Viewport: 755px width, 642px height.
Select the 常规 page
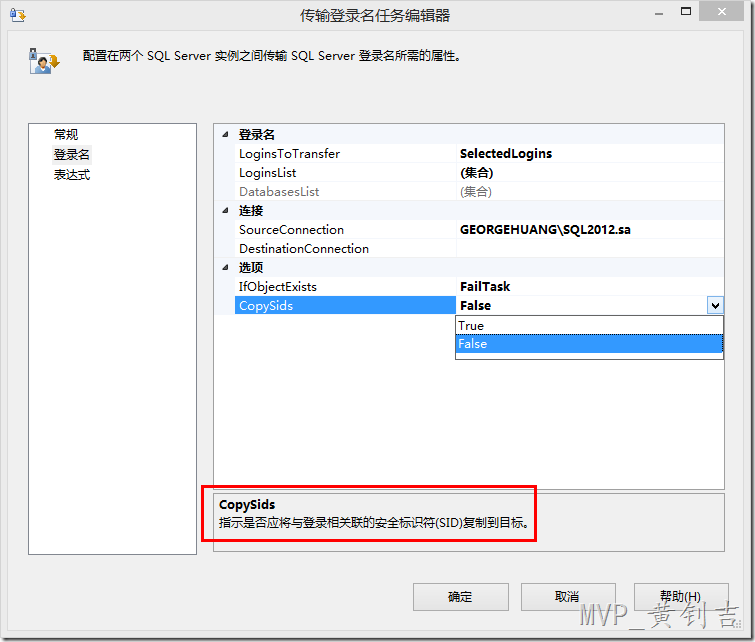coord(66,134)
